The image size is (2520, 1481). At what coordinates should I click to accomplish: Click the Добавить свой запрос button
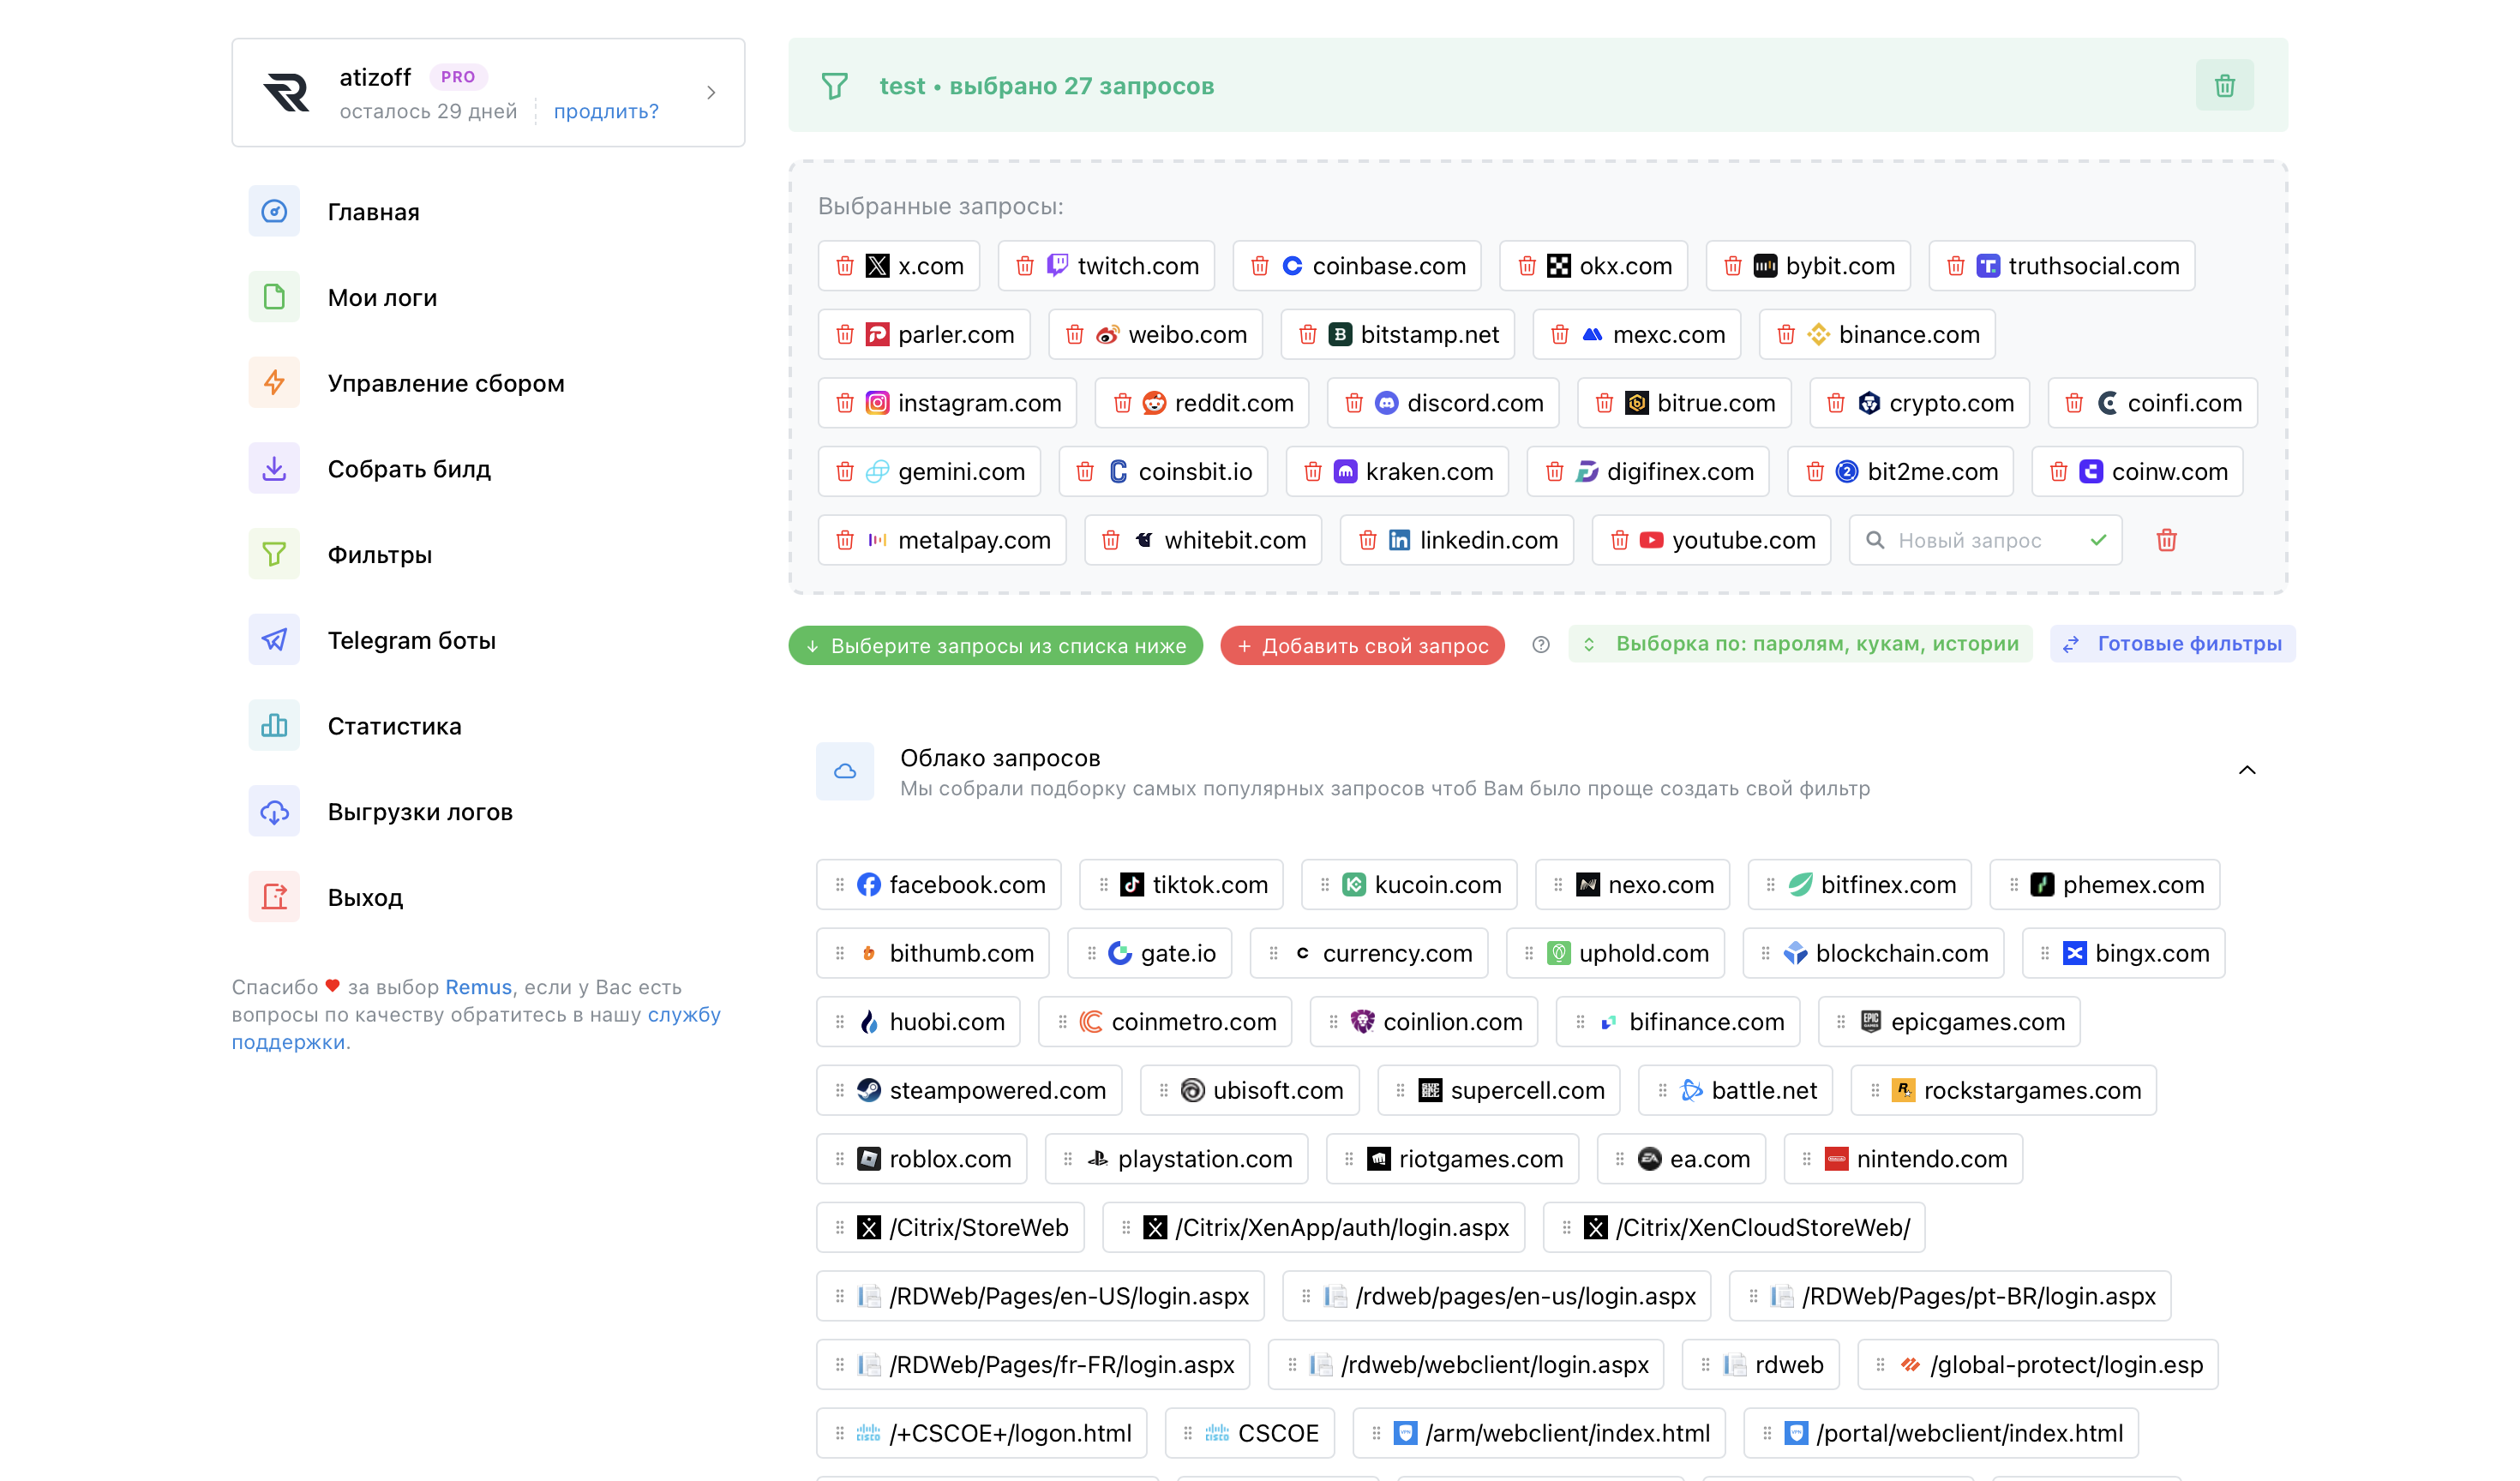tap(1362, 646)
